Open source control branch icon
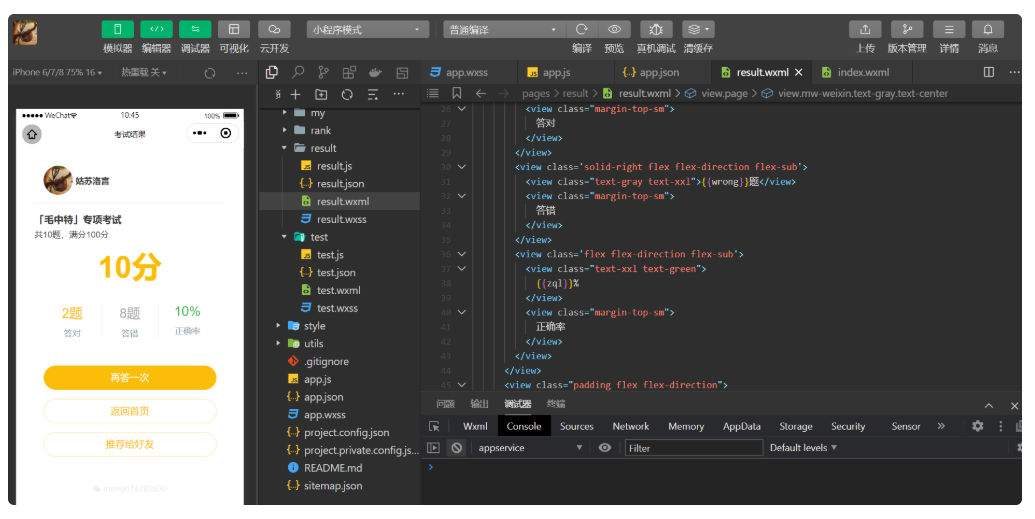Image resolution: width=1035 pixels, height=519 pixels. tap(323, 72)
